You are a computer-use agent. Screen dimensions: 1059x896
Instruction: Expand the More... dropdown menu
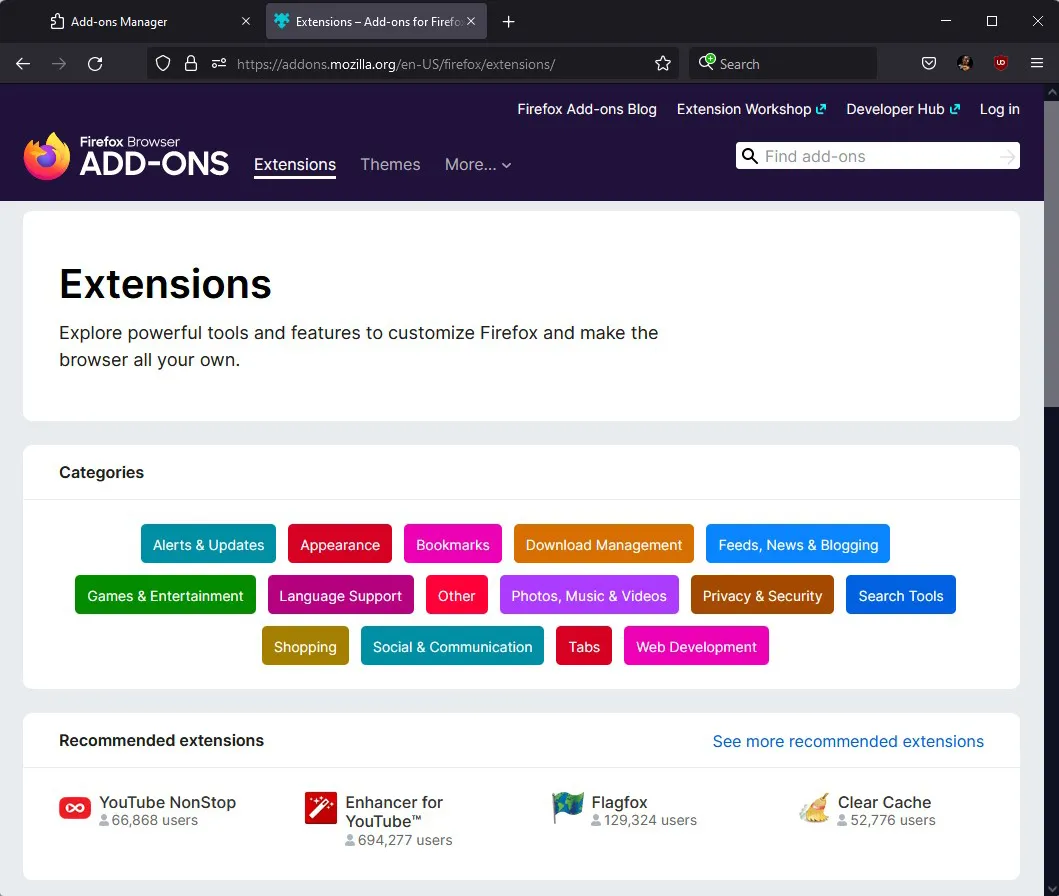click(478, 165)
